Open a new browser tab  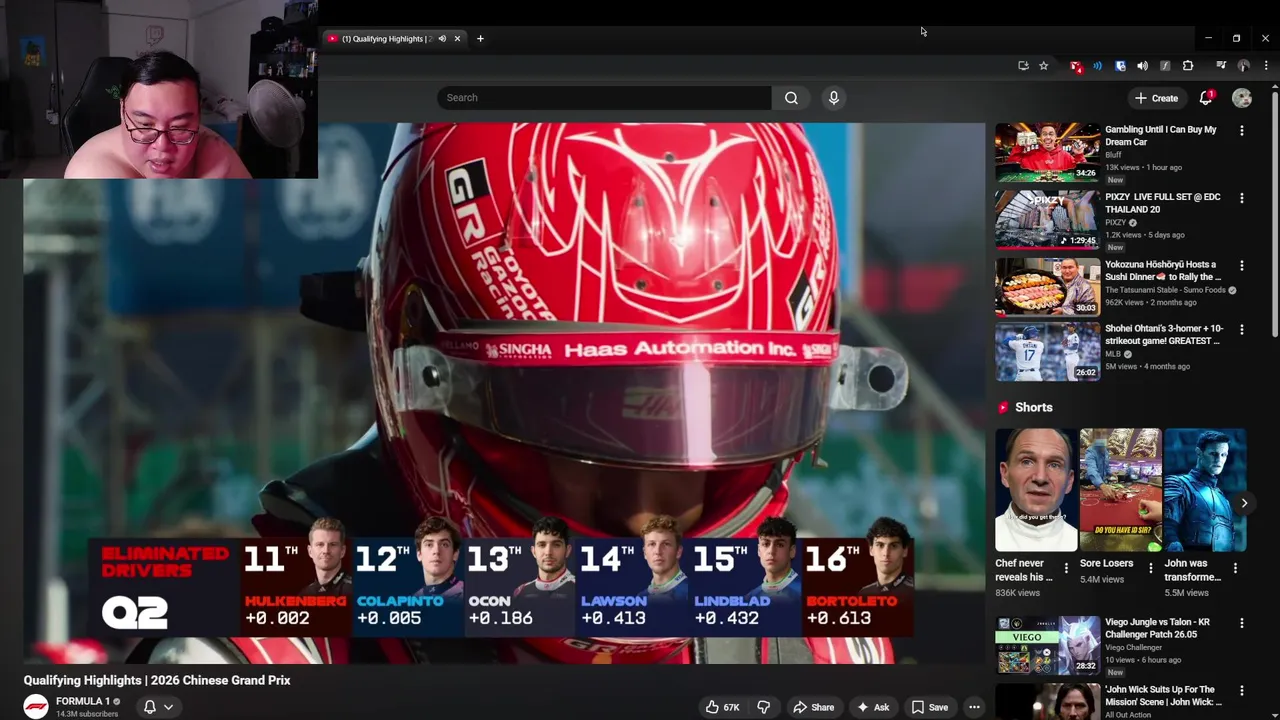point(480,39)
